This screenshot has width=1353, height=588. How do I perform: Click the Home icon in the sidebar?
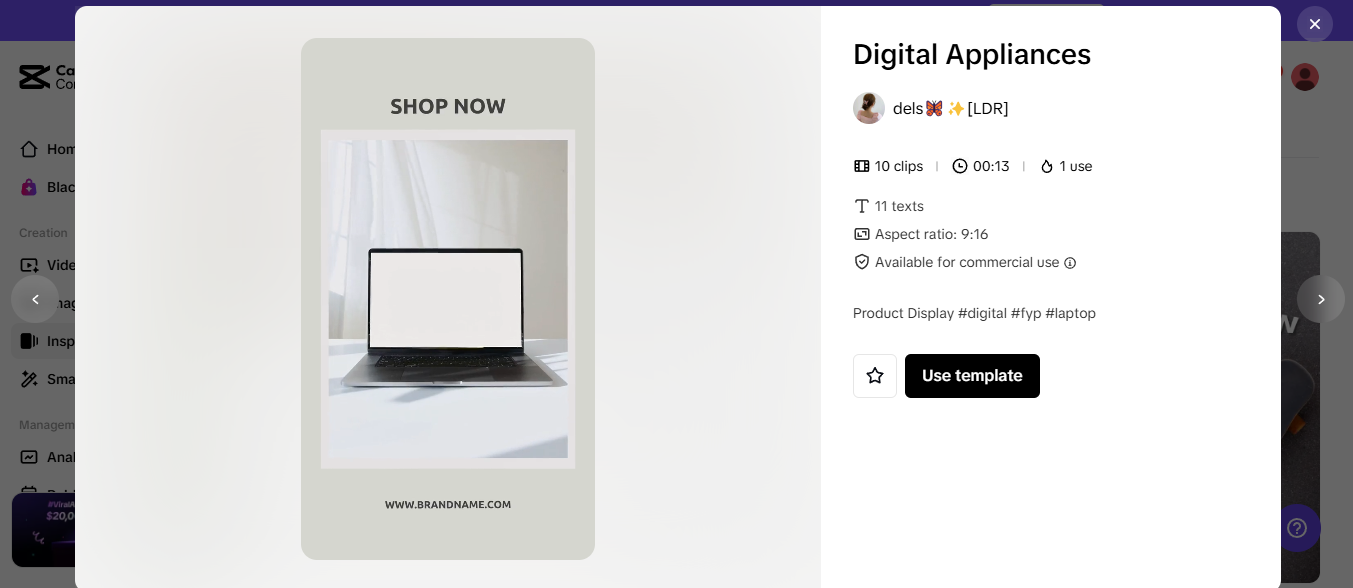(x=30, y=149)
